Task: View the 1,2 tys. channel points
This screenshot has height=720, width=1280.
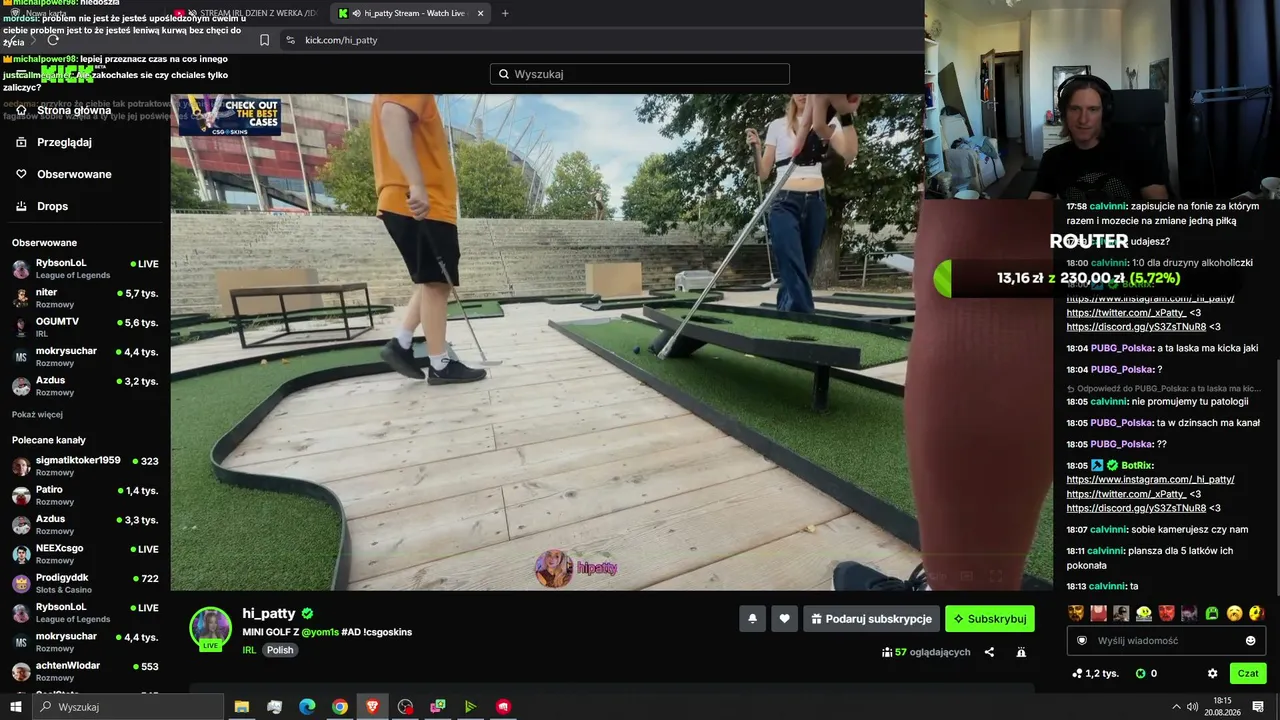Action: pos(1095,674)
